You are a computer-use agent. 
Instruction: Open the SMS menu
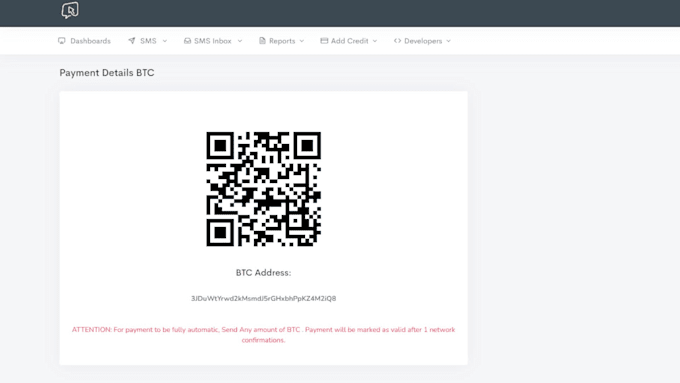click(148, 41)
